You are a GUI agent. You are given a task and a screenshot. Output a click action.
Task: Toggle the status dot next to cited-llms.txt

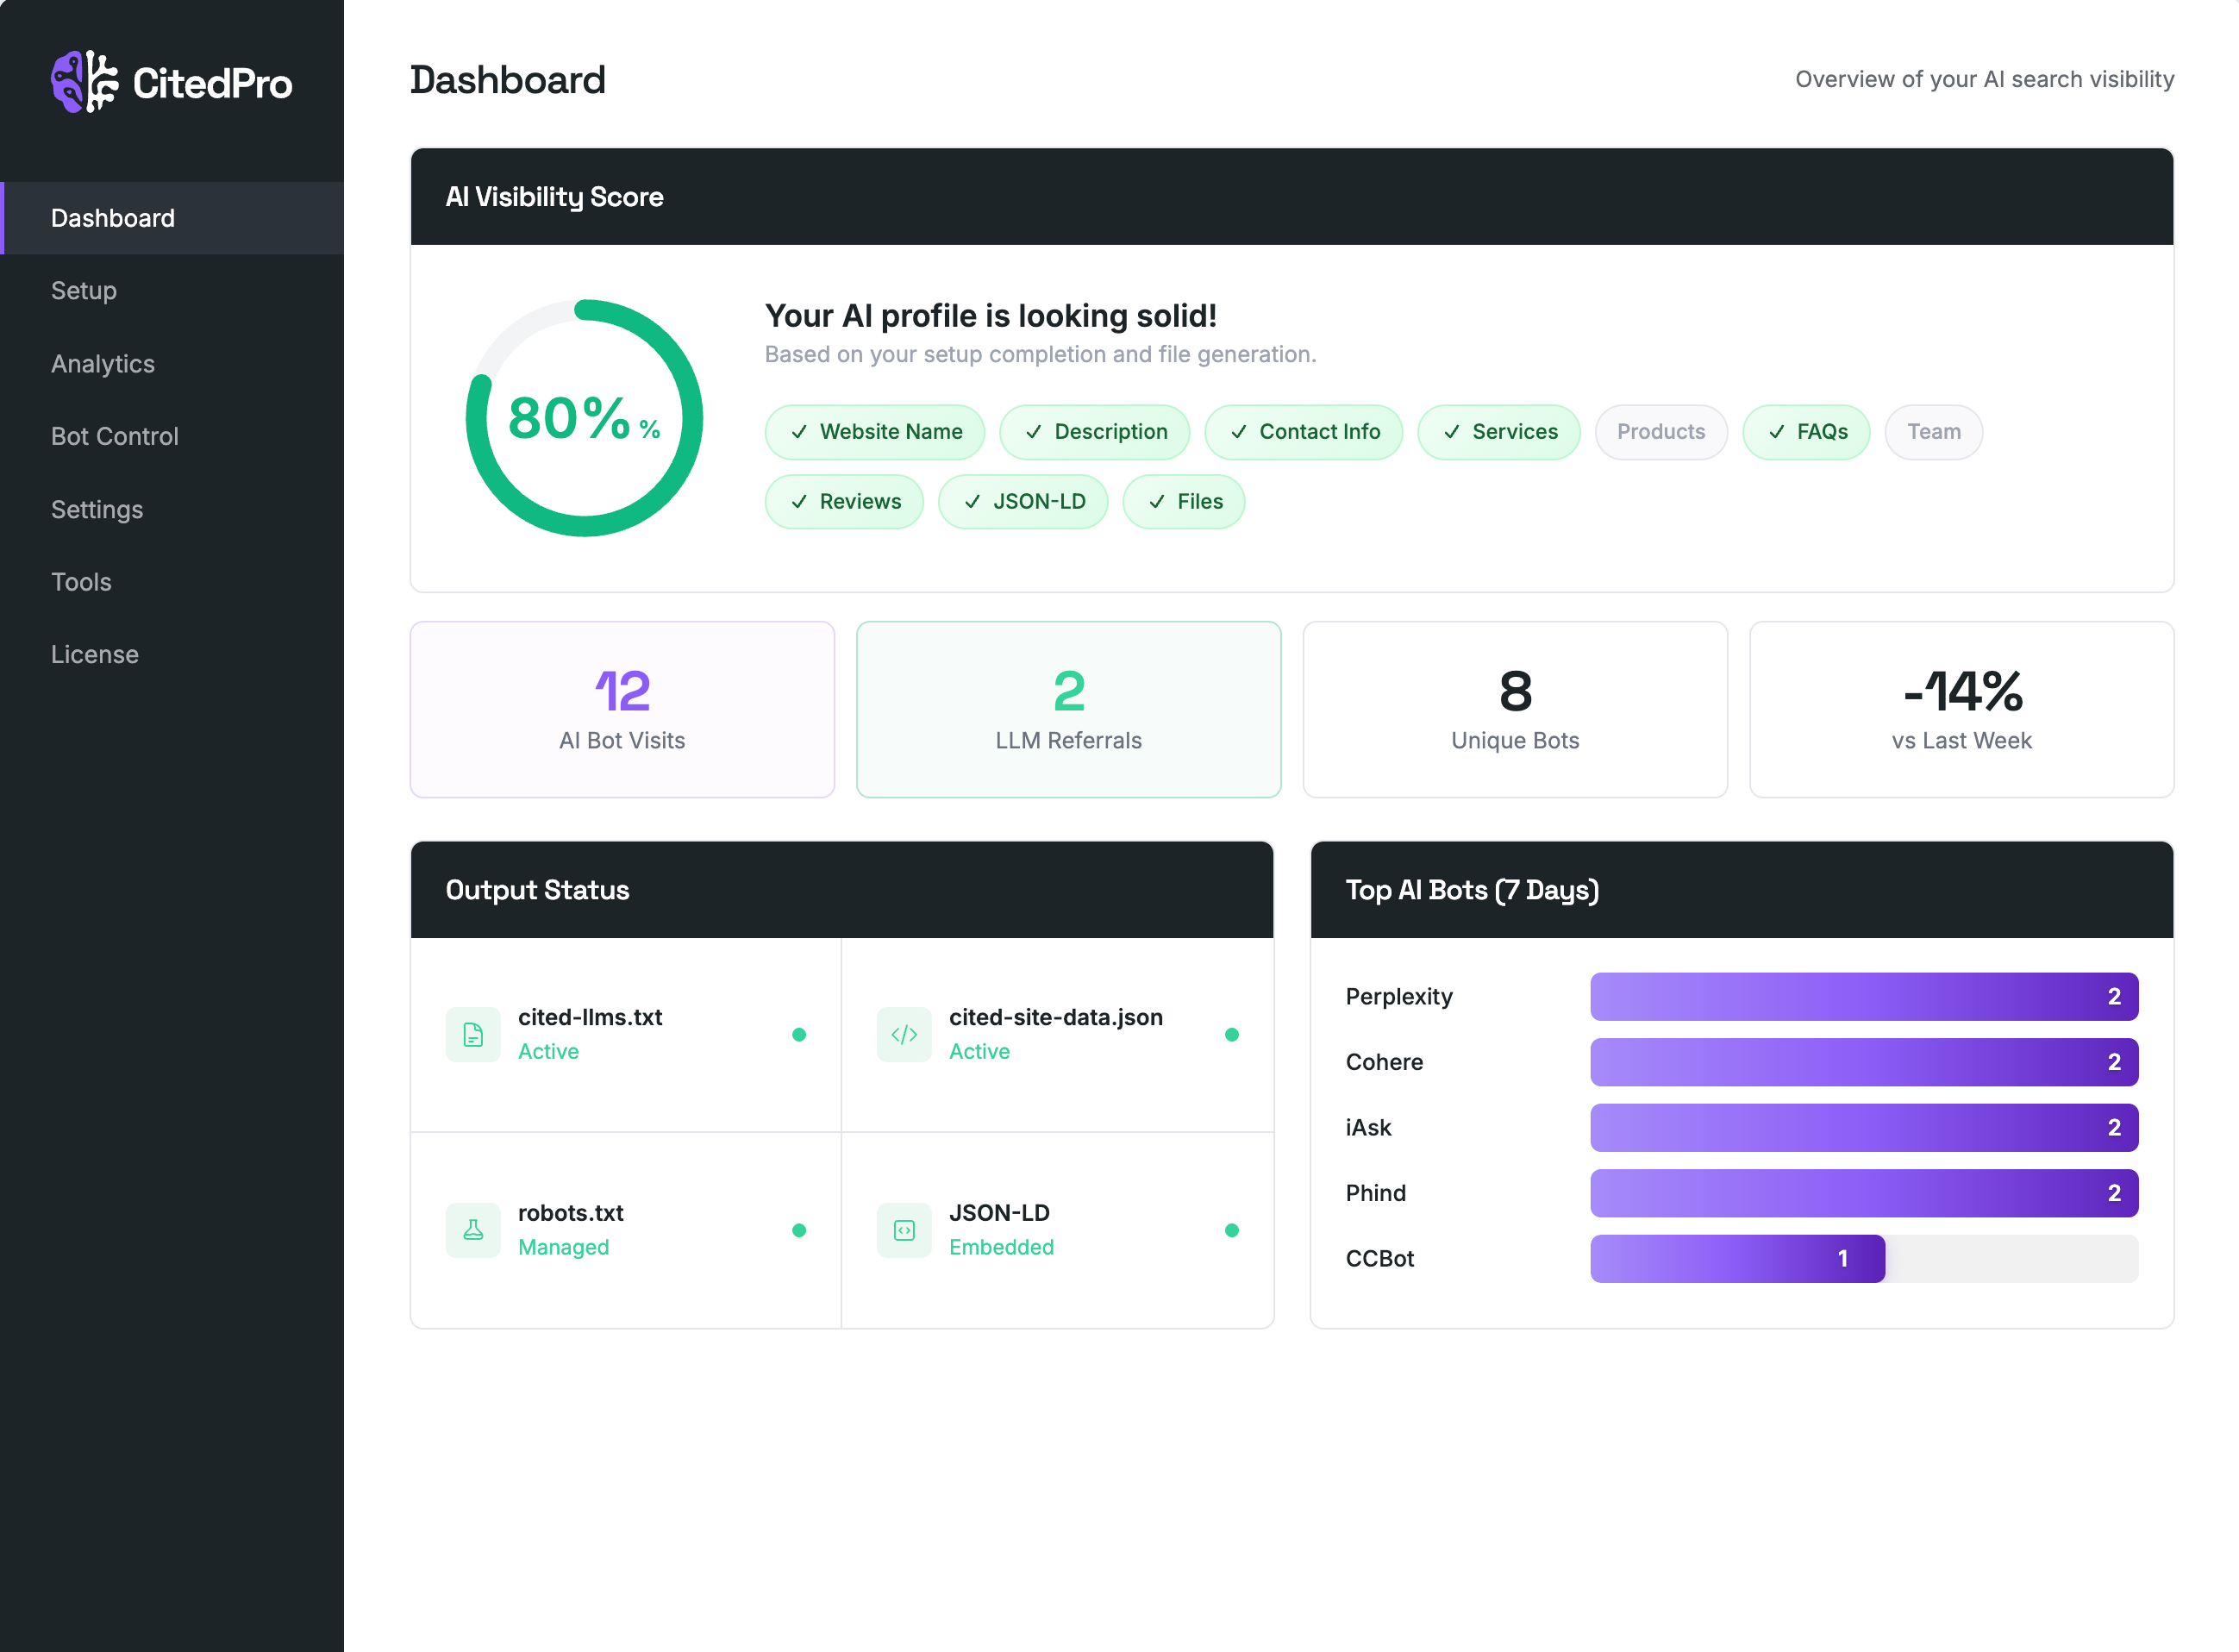tap(799, 1035)
